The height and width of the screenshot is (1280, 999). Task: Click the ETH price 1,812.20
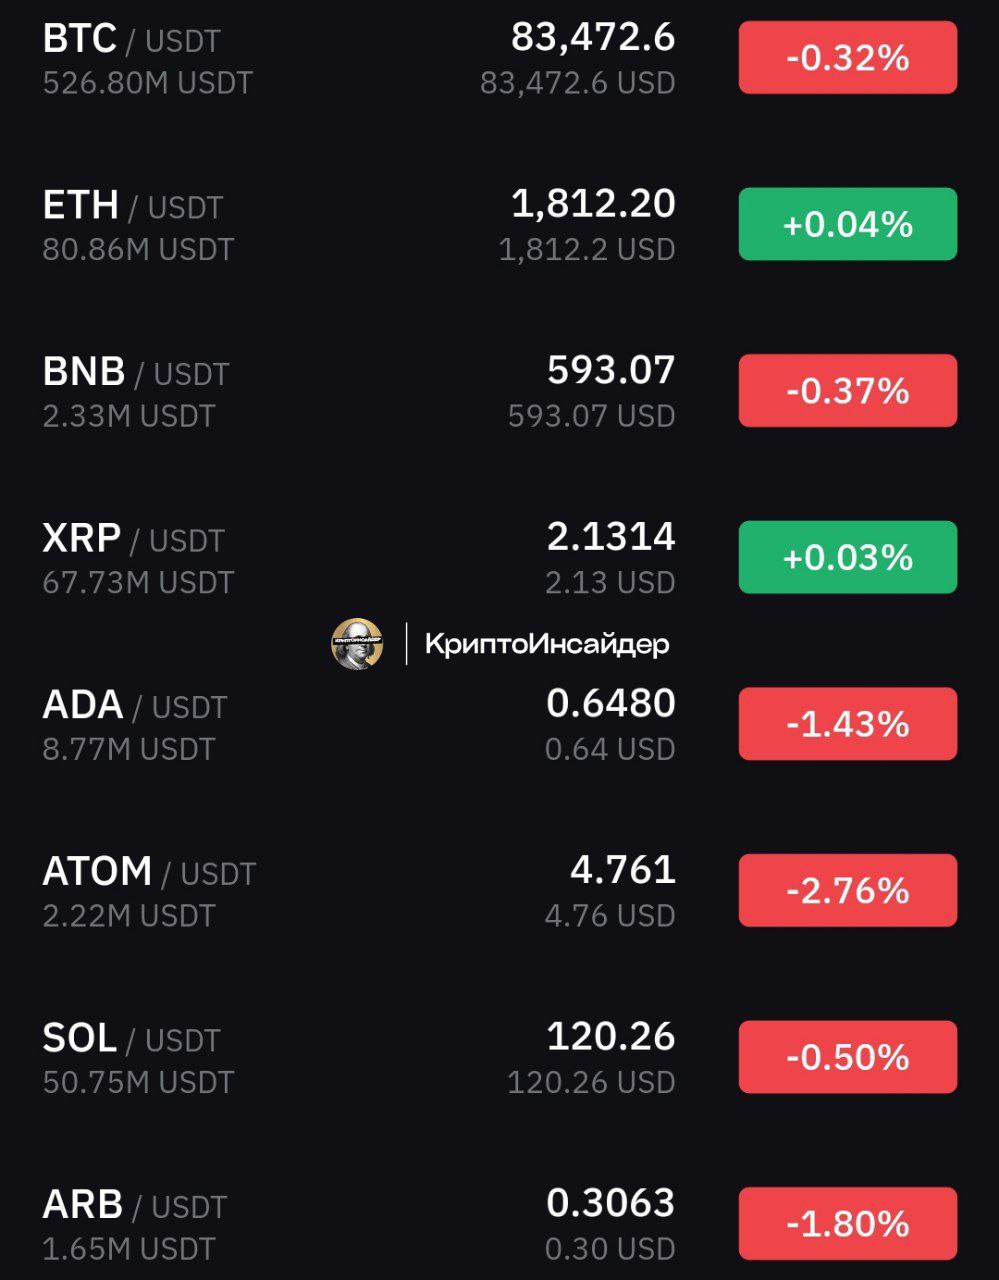coord(593,204)
